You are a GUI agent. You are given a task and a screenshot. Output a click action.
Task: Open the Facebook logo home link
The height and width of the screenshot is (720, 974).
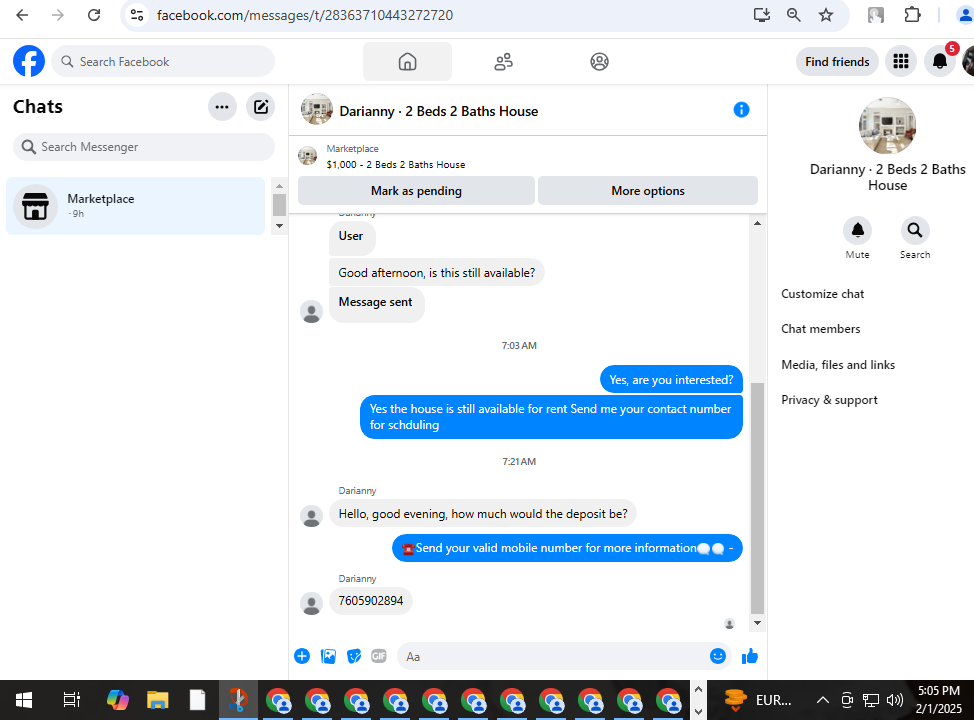tap(29, 61)
